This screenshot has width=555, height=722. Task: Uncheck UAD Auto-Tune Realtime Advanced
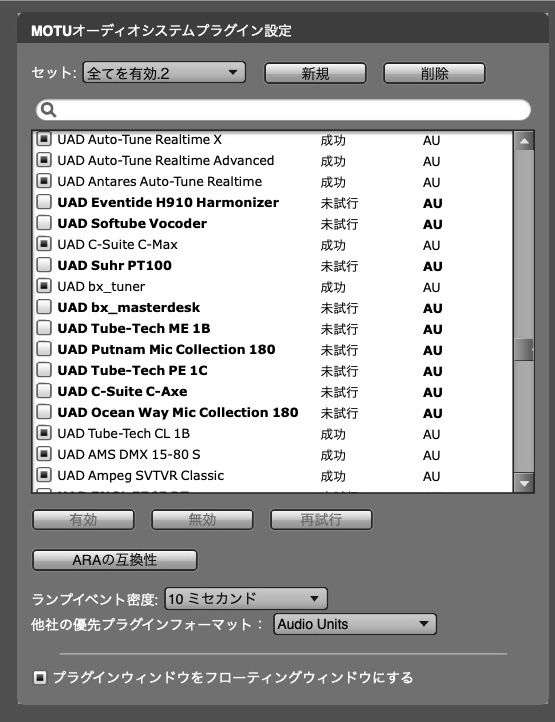click(x=44, y=160)
